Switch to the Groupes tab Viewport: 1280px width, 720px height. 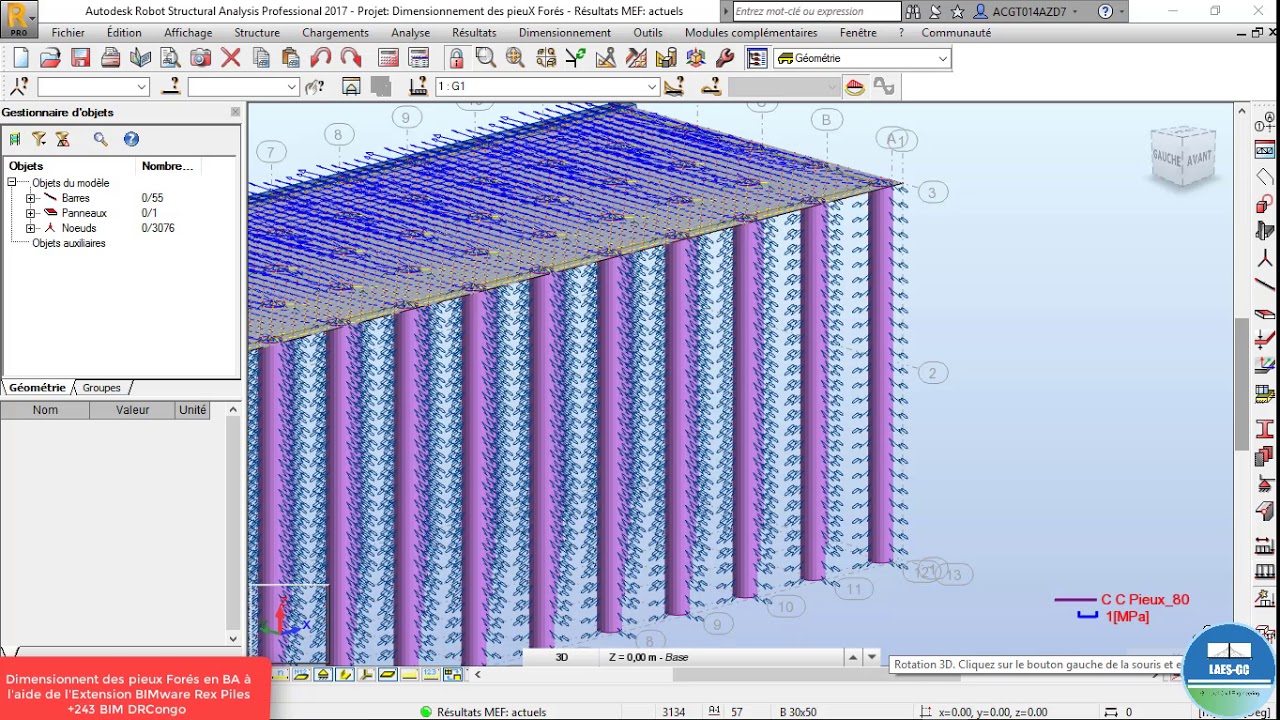(101, 388)
